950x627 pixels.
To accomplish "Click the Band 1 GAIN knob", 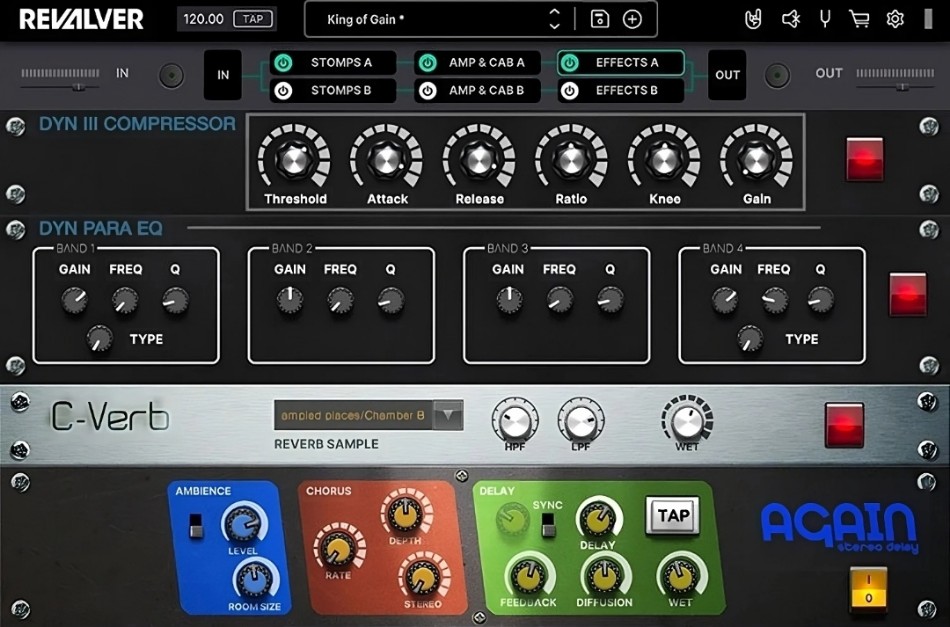I will (75, 300).
